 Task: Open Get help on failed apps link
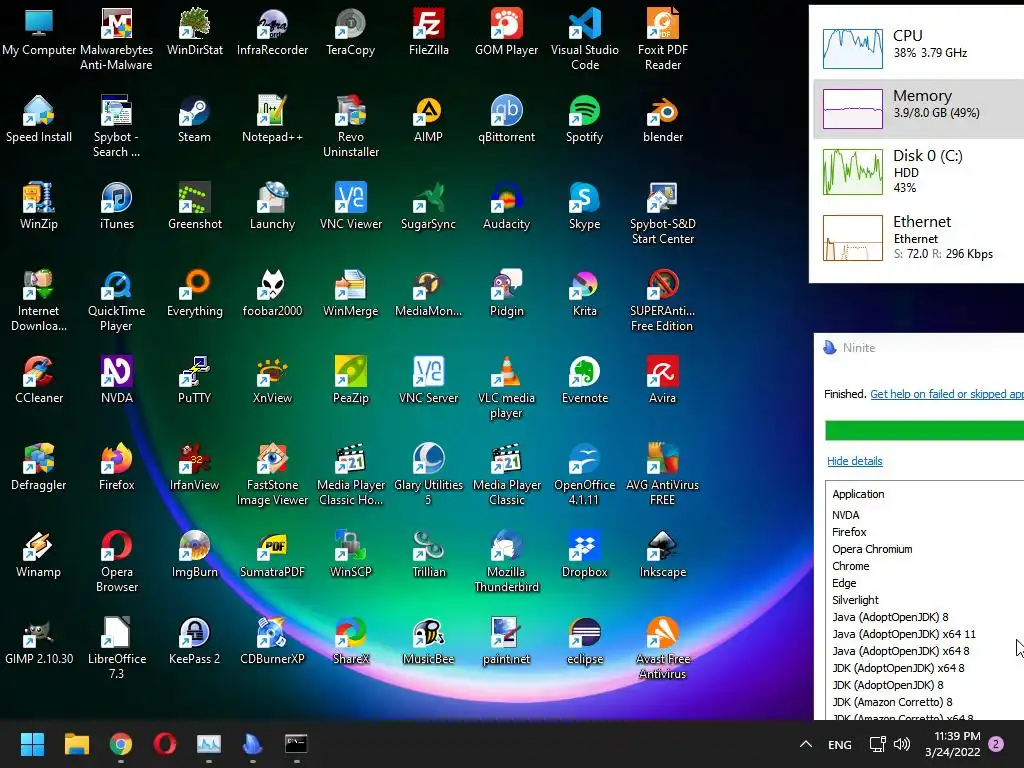[947, 394]
